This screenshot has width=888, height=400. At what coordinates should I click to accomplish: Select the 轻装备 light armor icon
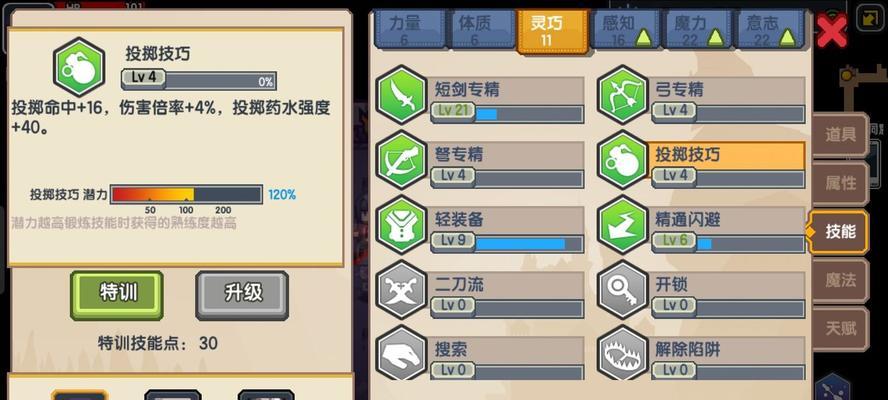[x=401, y=225]
